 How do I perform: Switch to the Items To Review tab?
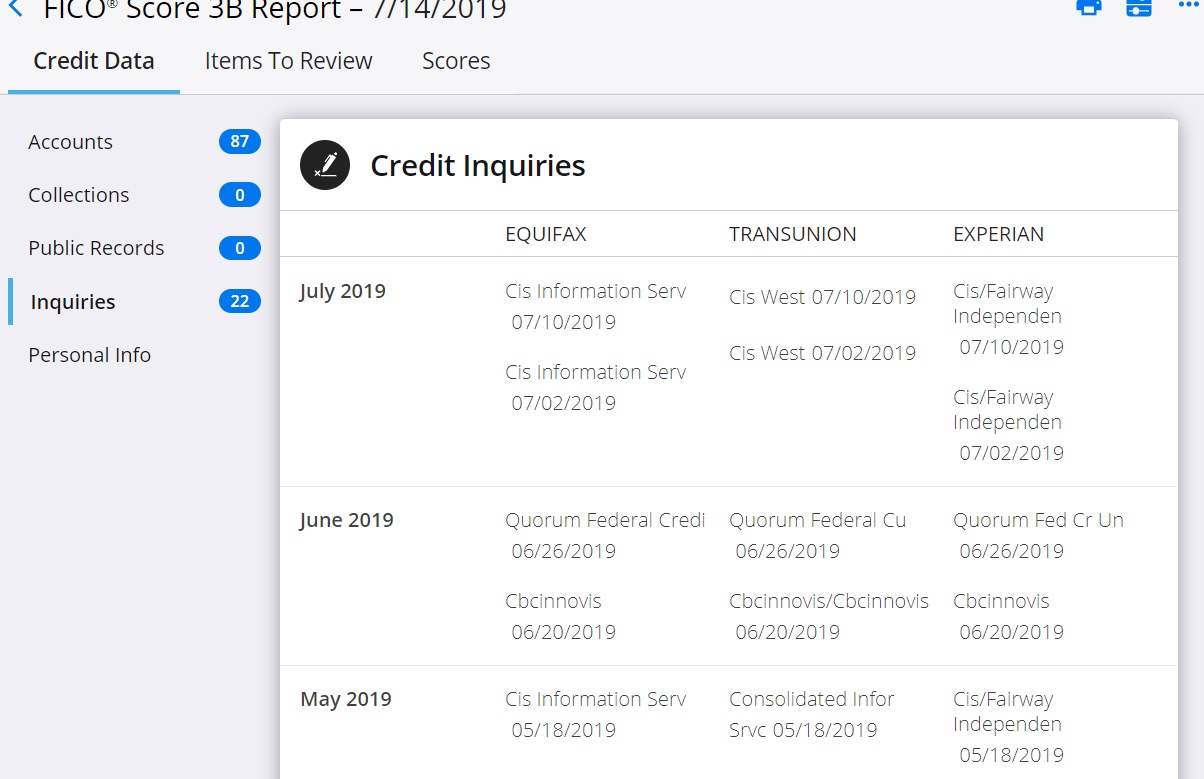[x=288, y=61]
